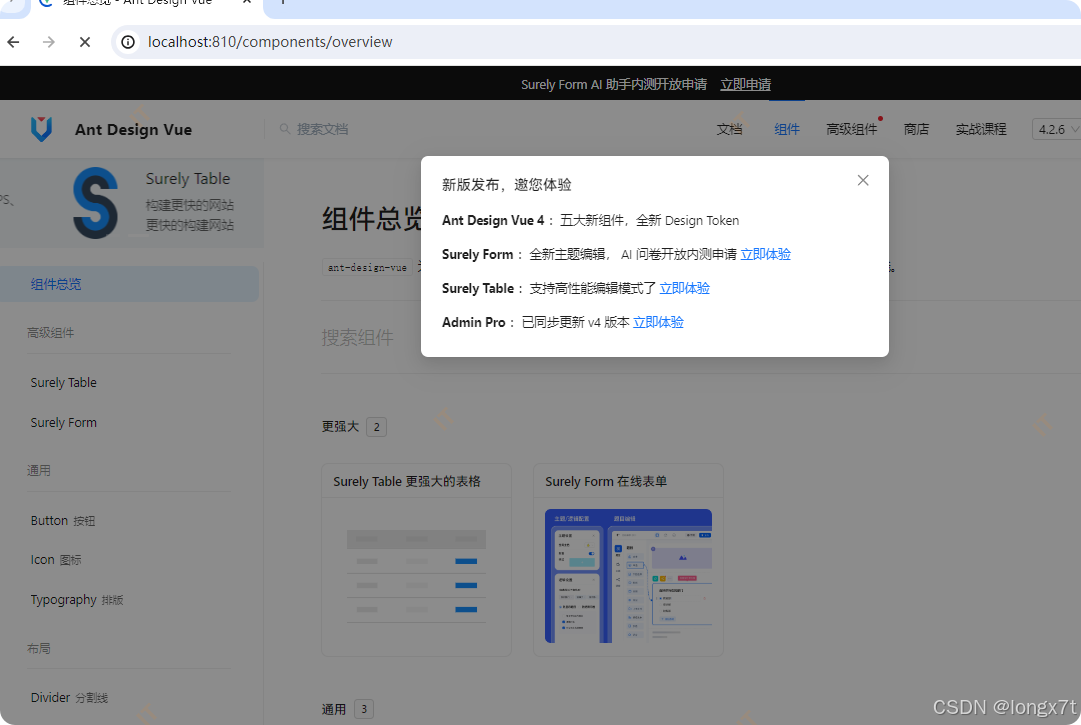
Task: Click the 布局 sidebar group heading
Action: point(39,649)
